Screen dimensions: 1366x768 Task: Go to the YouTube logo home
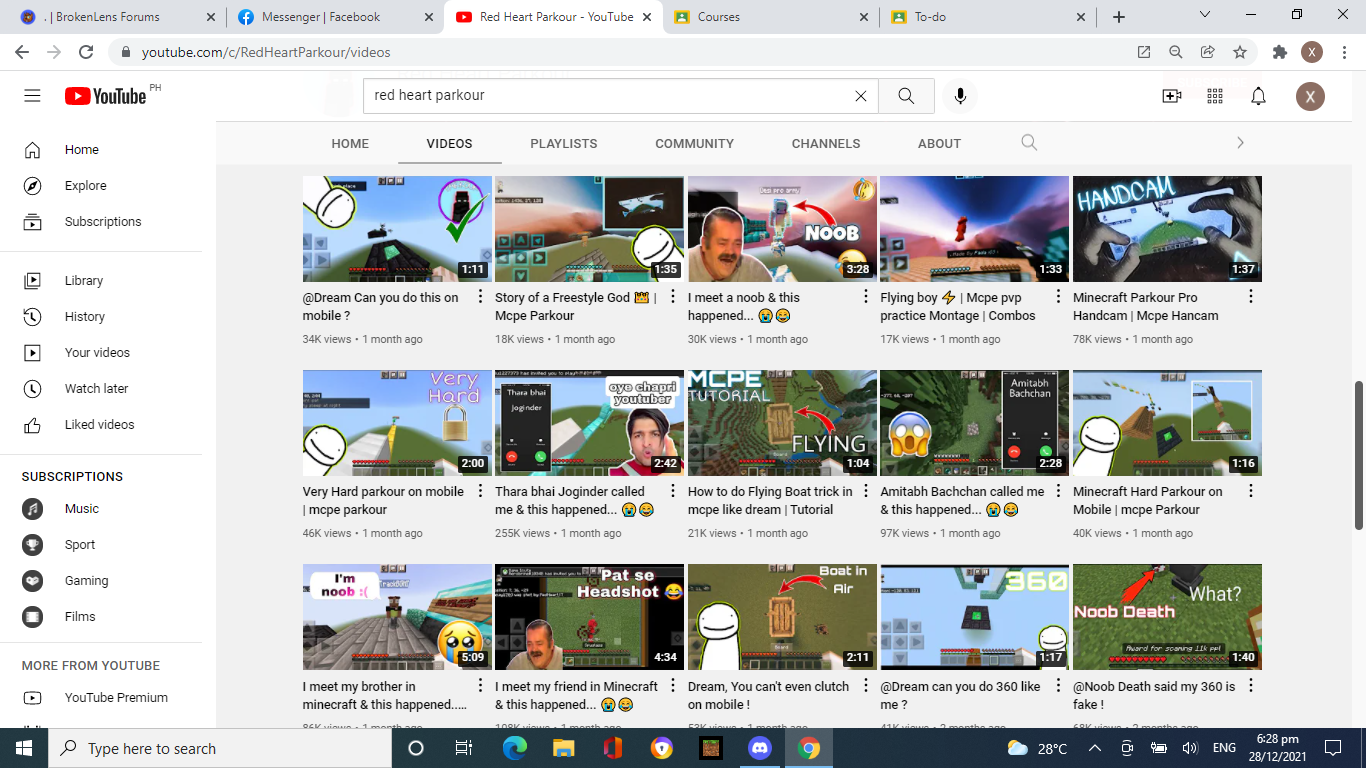[106, 96]
